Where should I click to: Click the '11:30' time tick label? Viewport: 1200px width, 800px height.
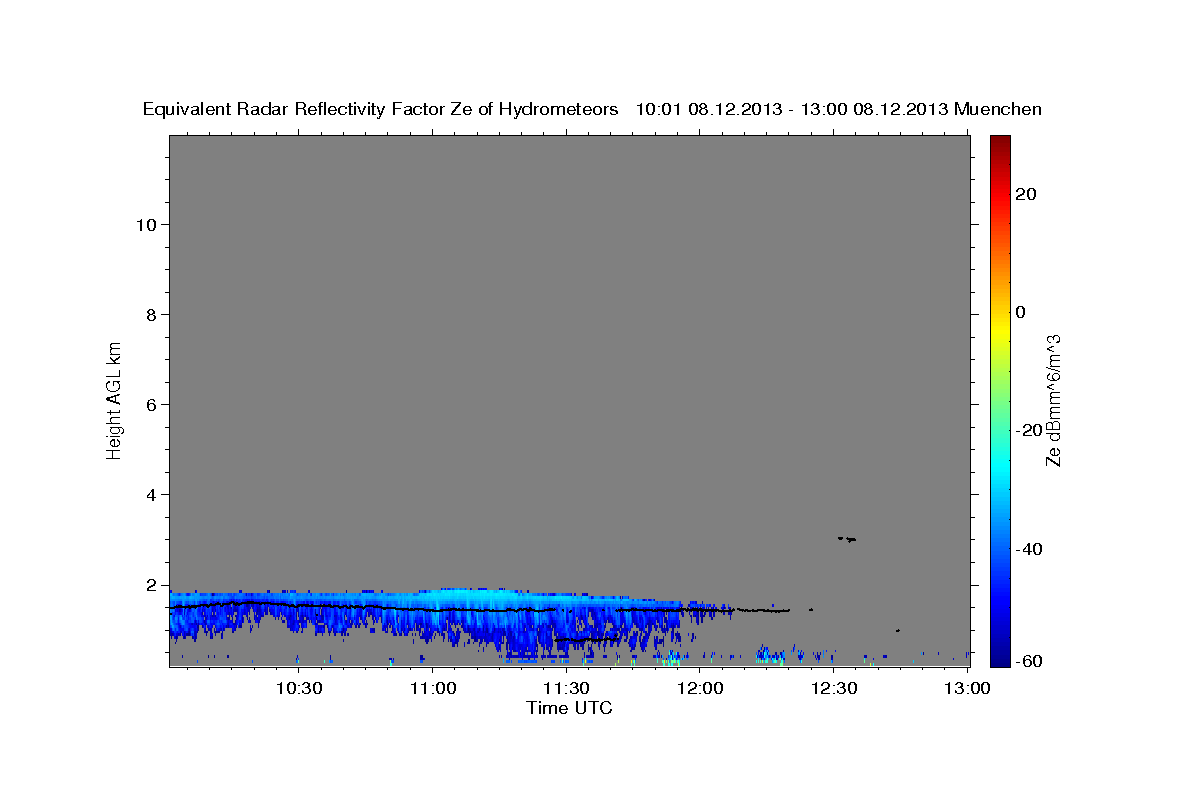(566, 688)
